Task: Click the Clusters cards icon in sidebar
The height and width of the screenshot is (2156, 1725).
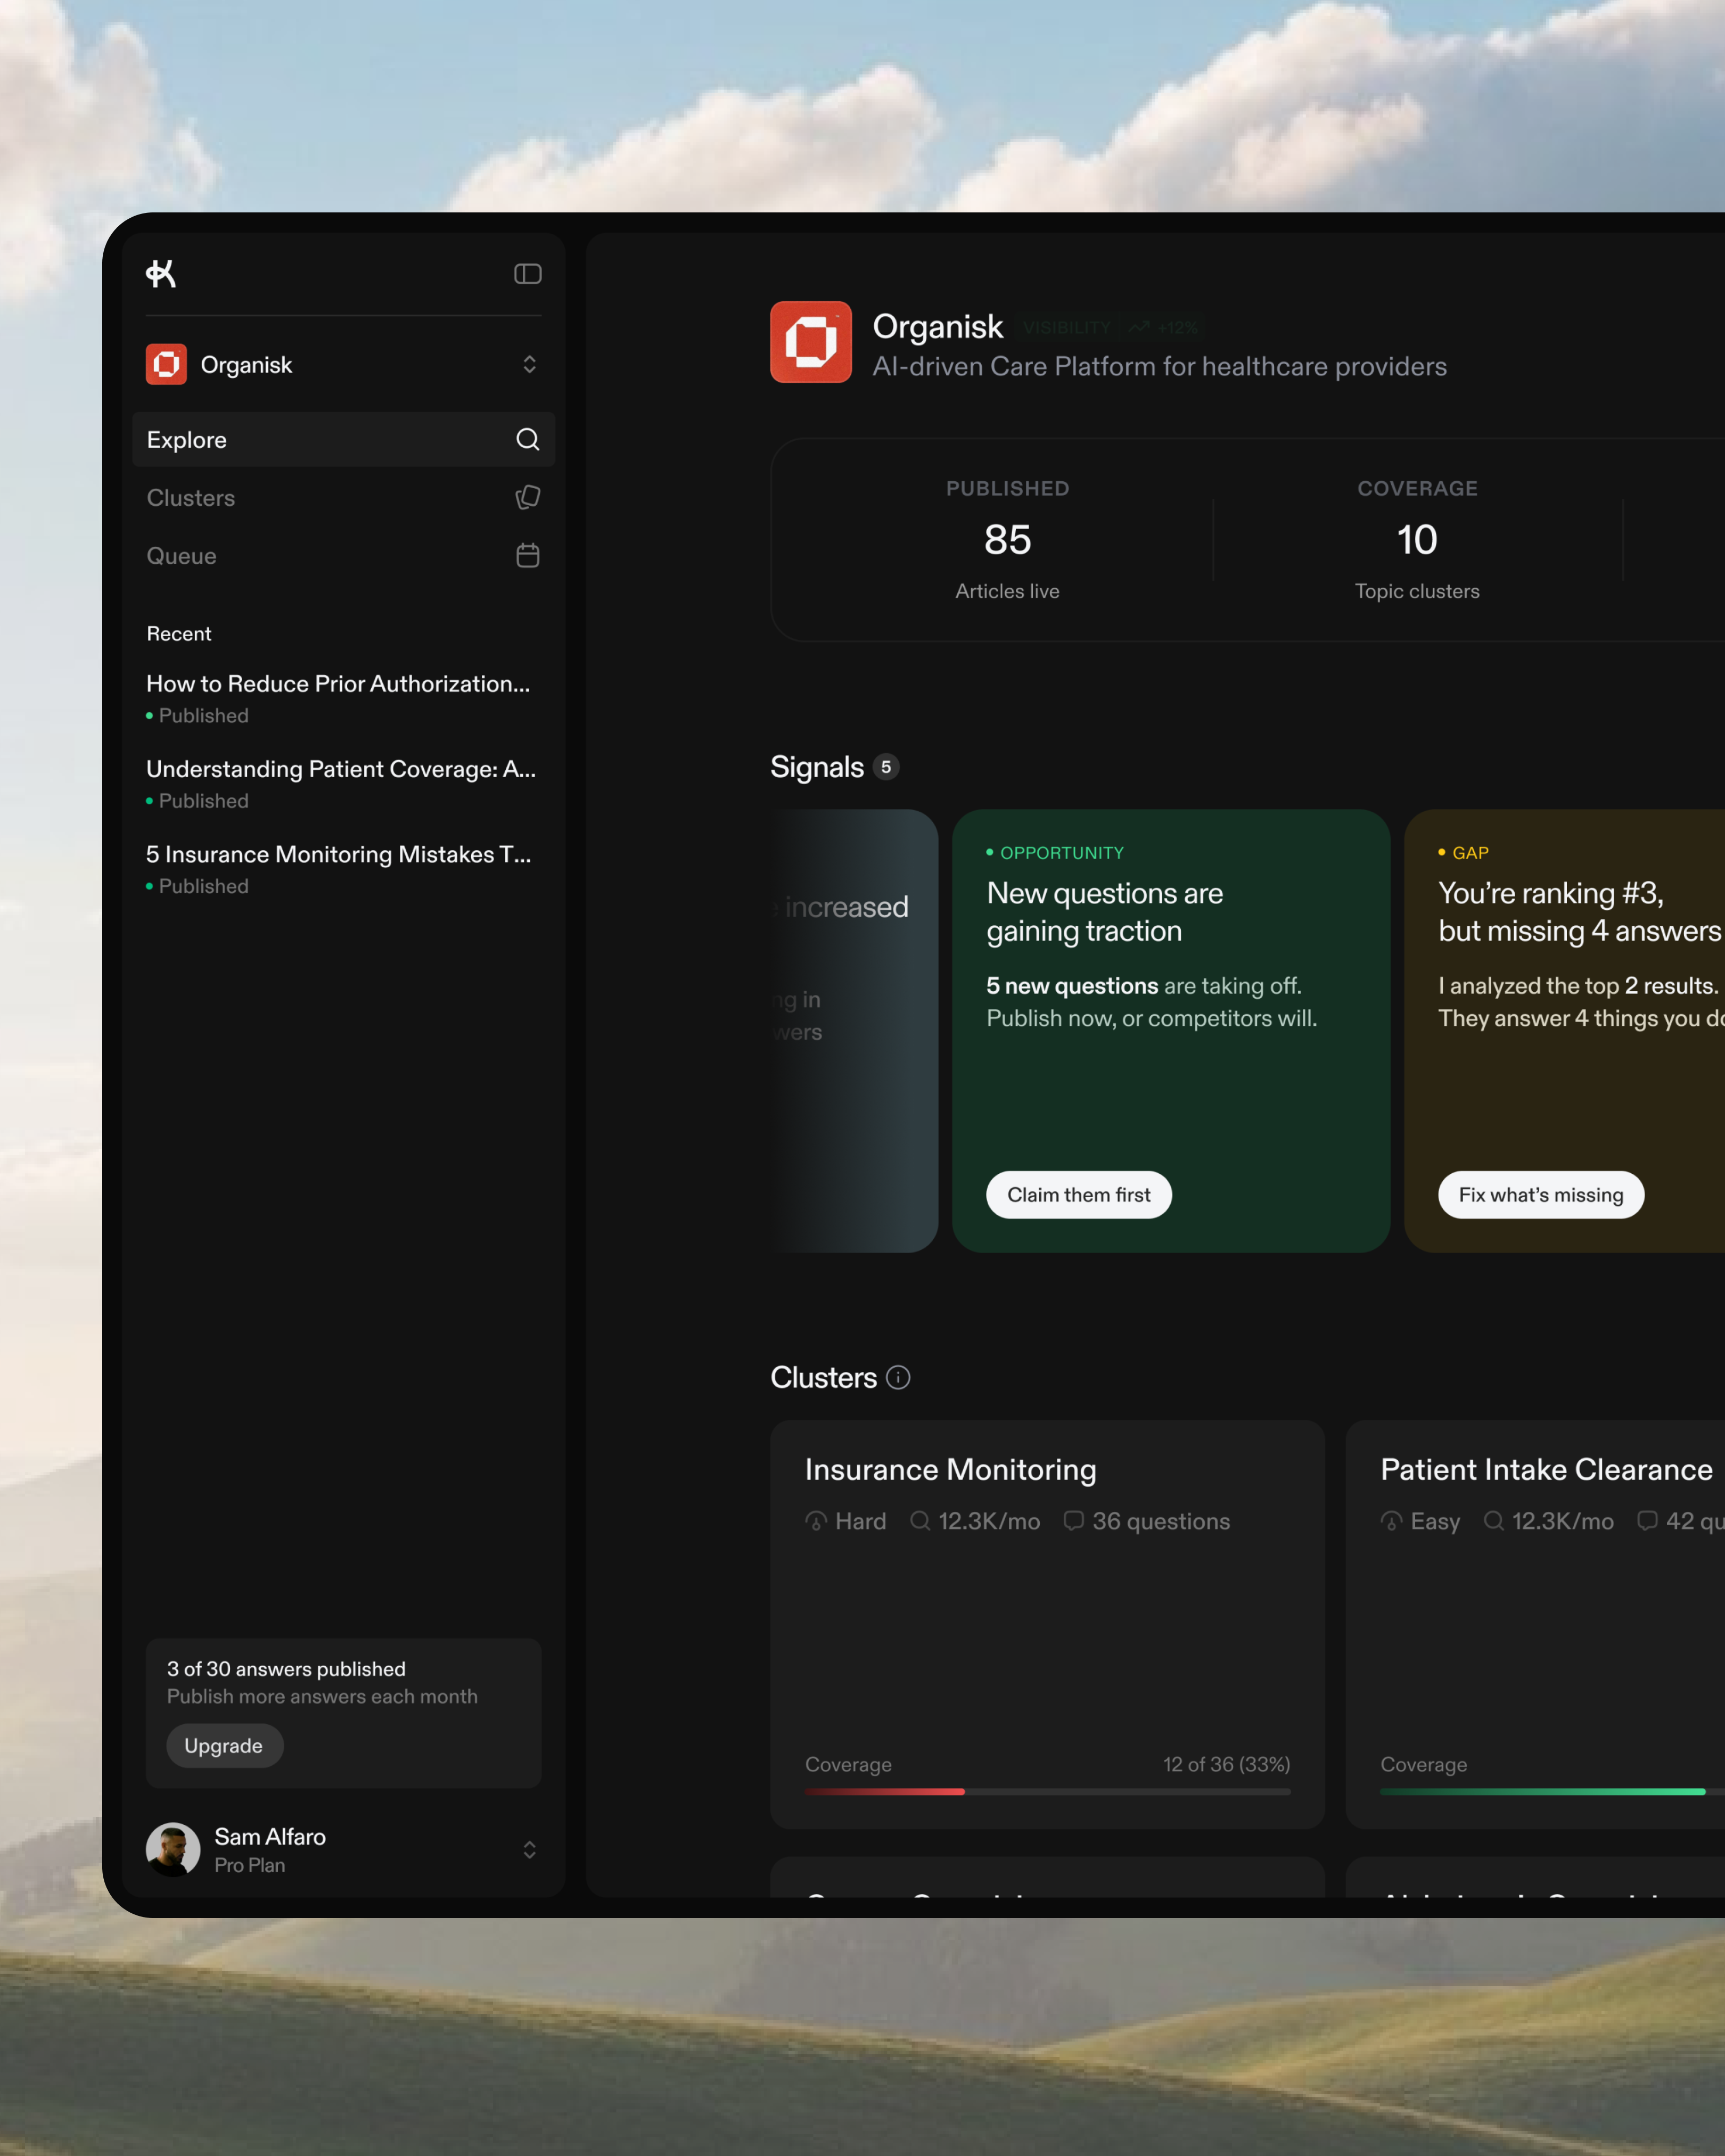Action: 527,497
